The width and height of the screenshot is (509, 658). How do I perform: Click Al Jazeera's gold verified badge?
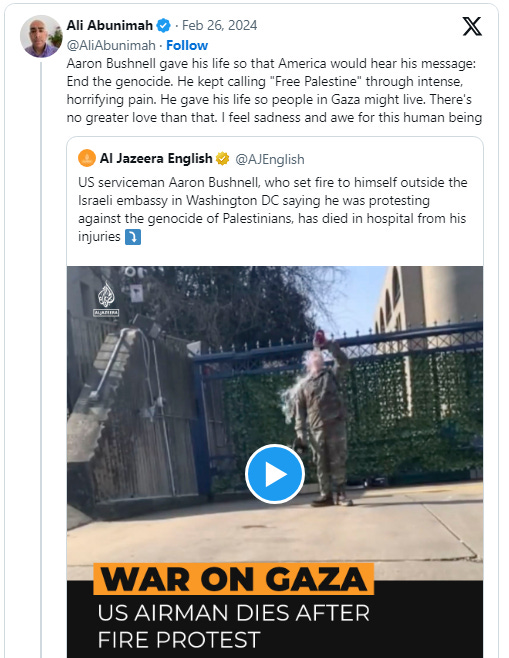[222, 159]
